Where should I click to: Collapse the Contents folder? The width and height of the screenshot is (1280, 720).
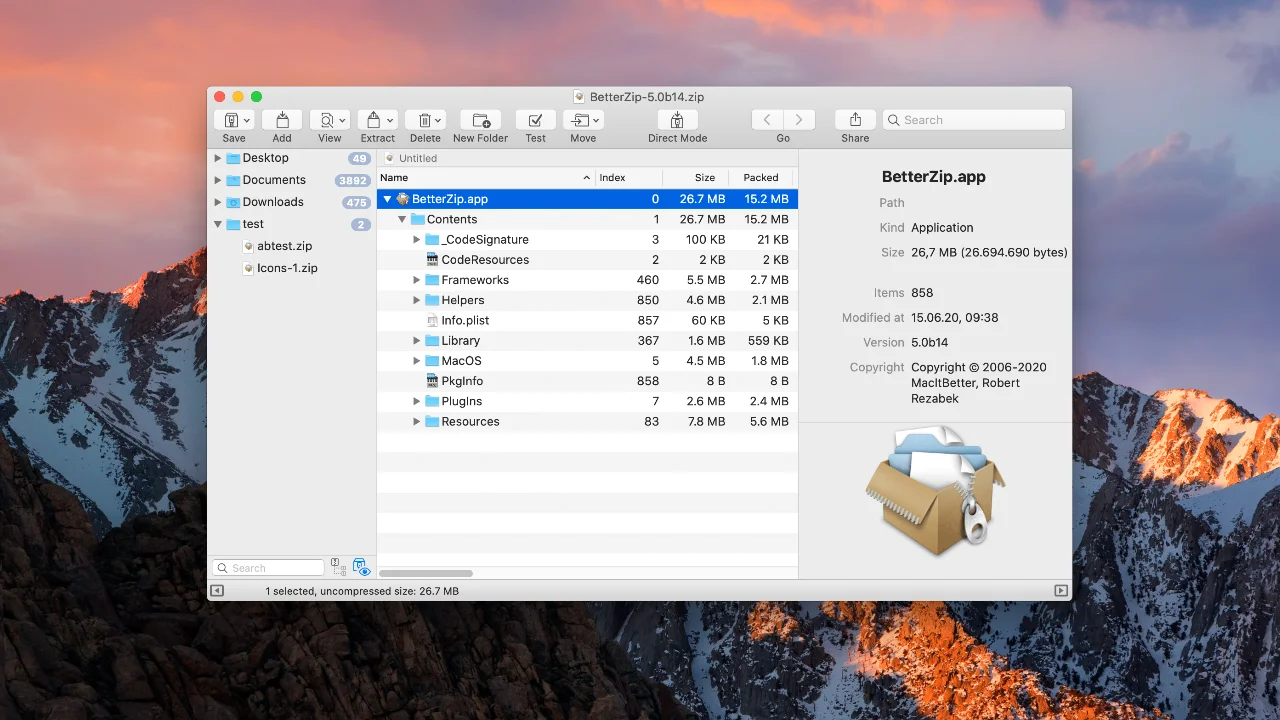pyautogui.click(x=403, y=219)
